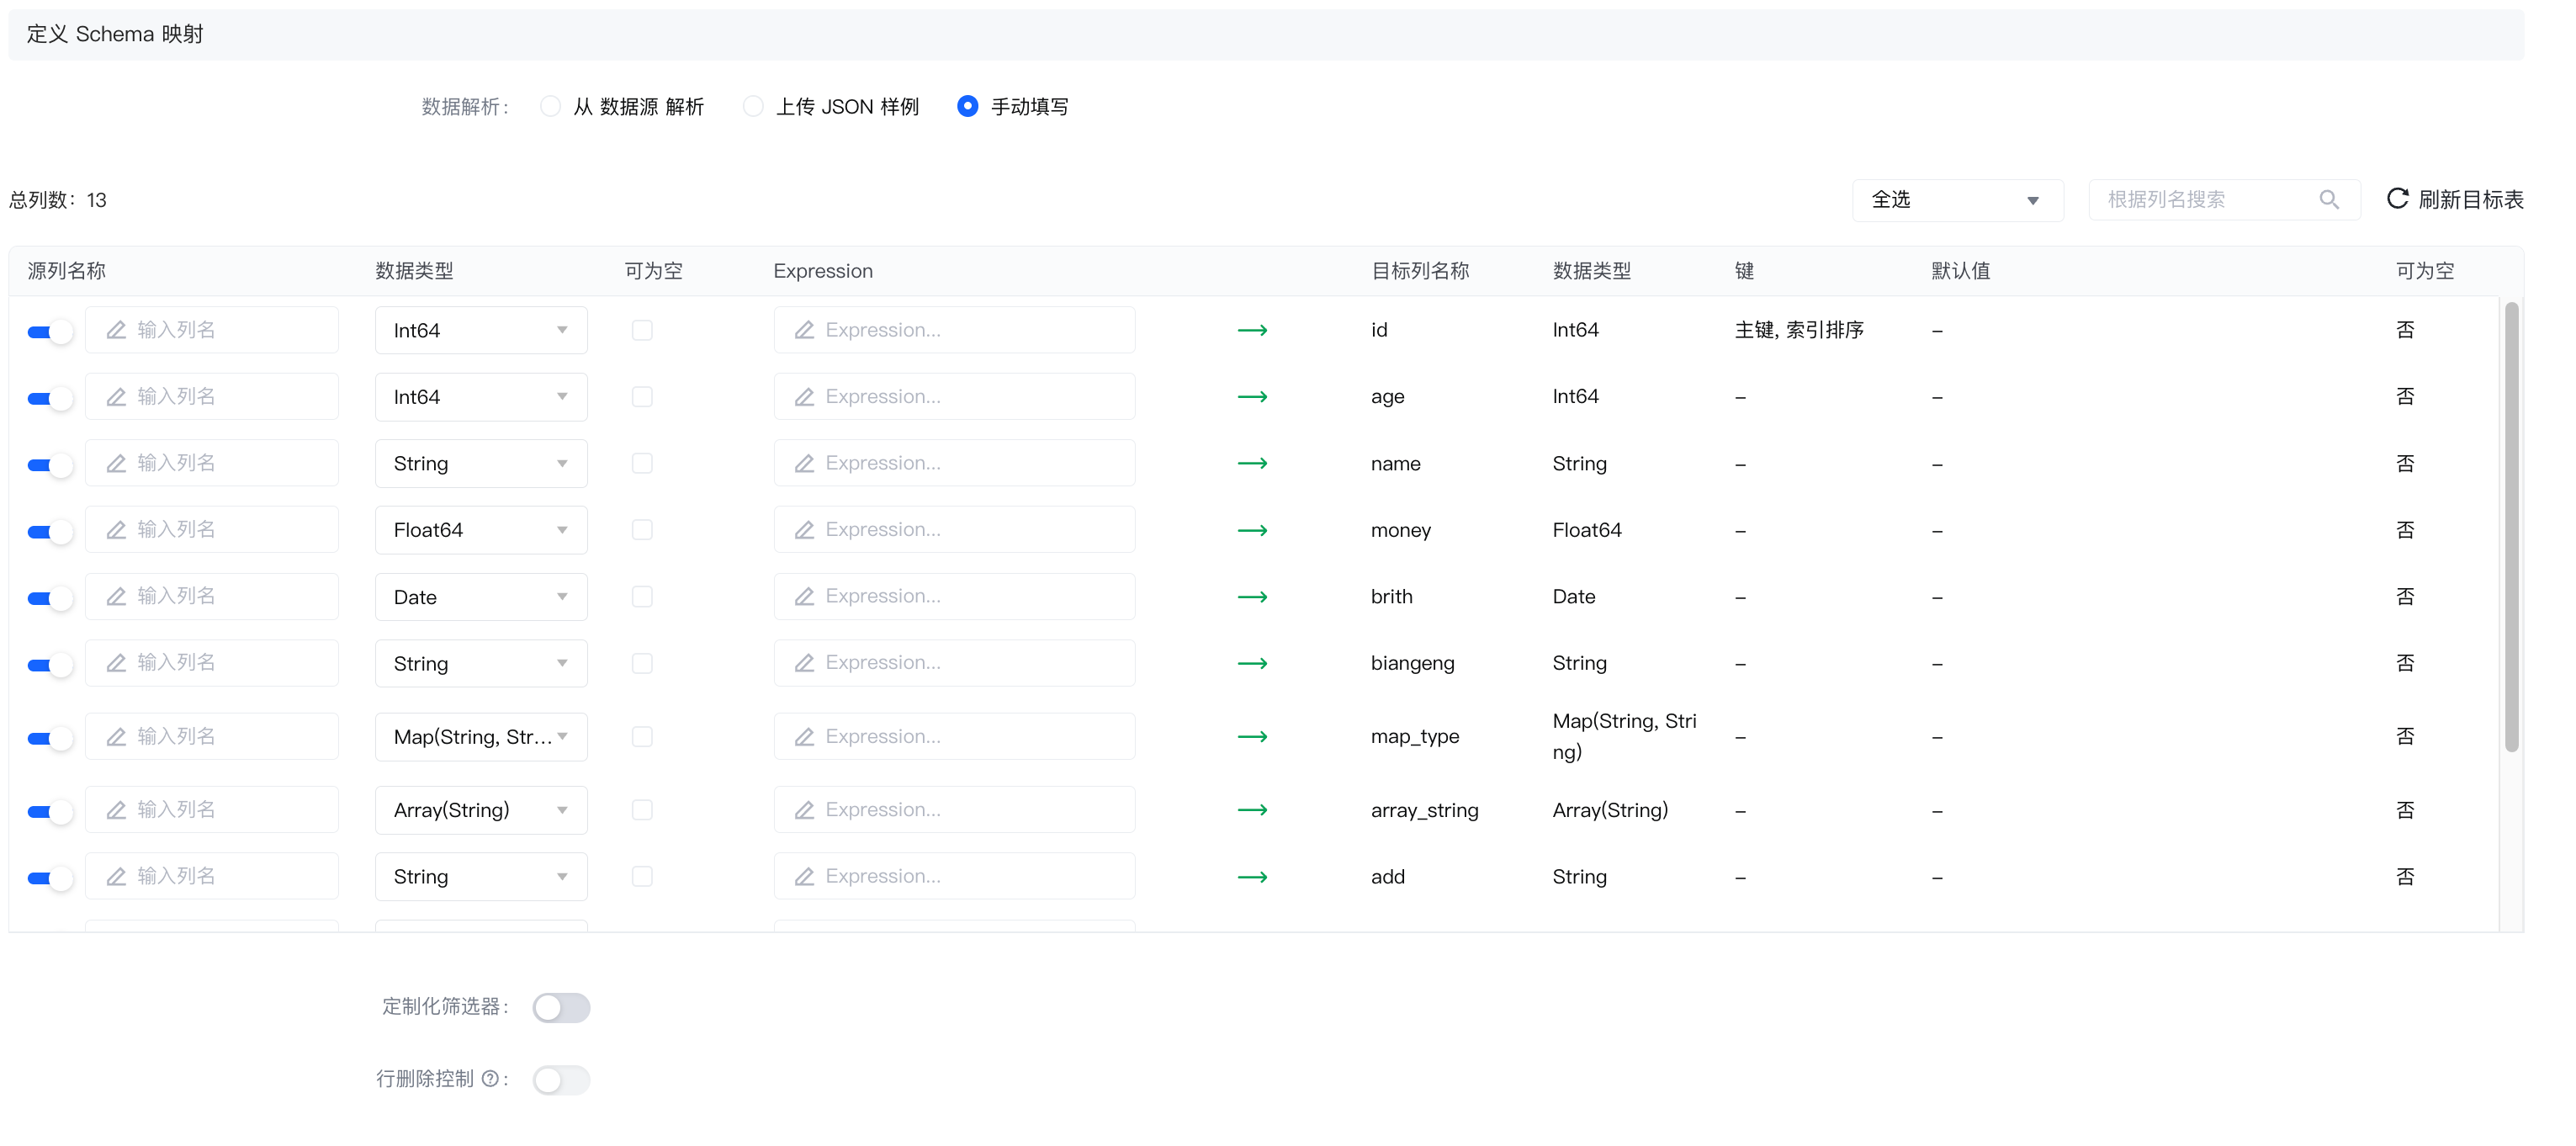Screen dimensions: 2576x1146
Task: Click the 源列名称 column header
Action: coord(66,271)
